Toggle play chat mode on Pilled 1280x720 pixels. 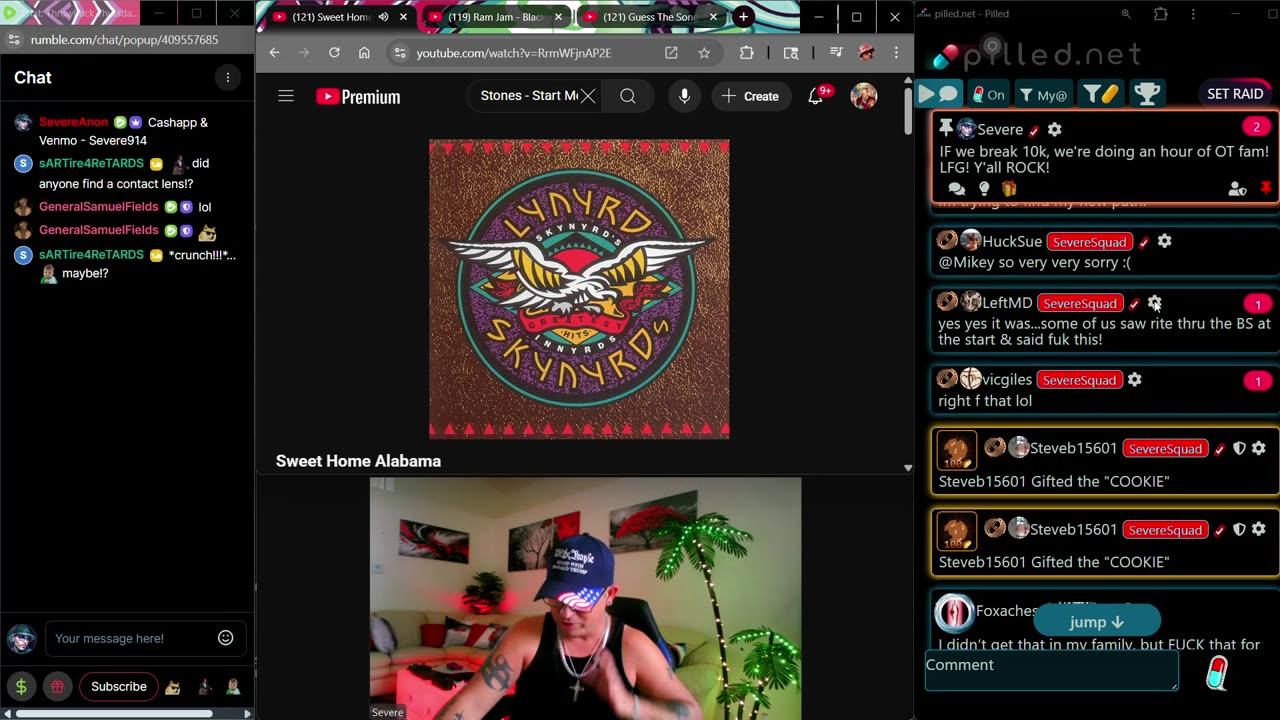tap(939, 94)
